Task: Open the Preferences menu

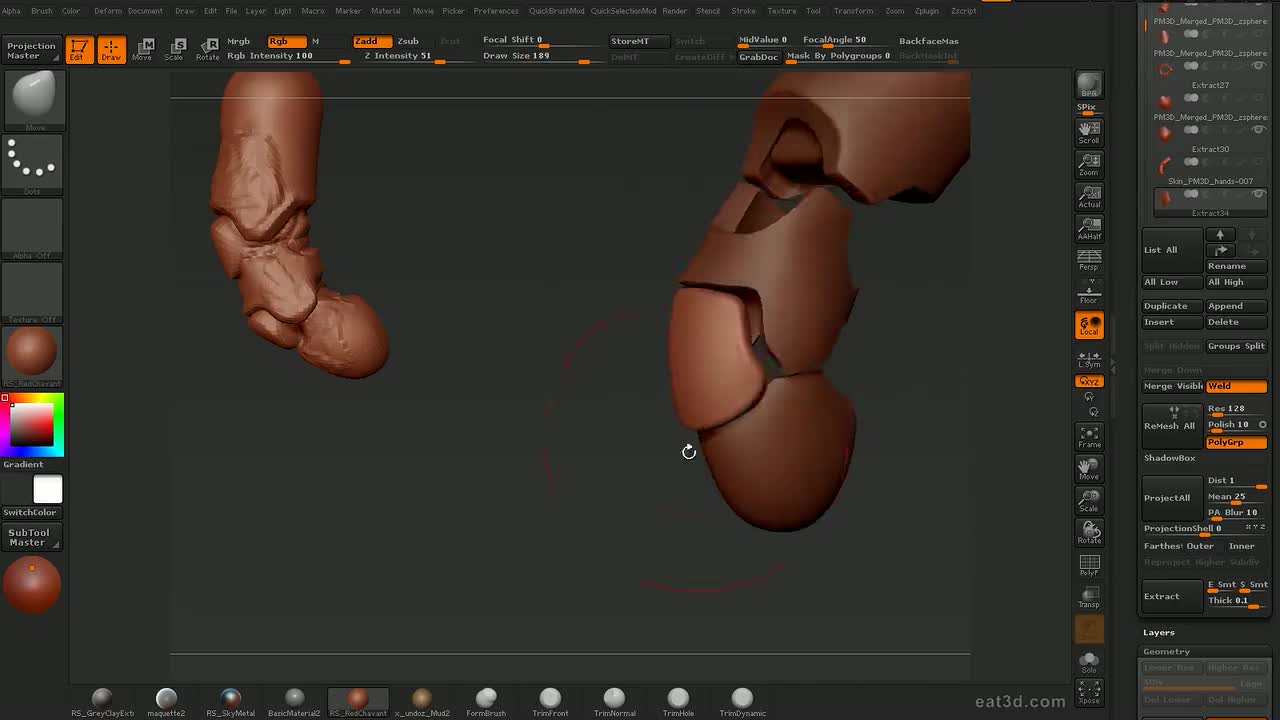Action: (496, 11)
